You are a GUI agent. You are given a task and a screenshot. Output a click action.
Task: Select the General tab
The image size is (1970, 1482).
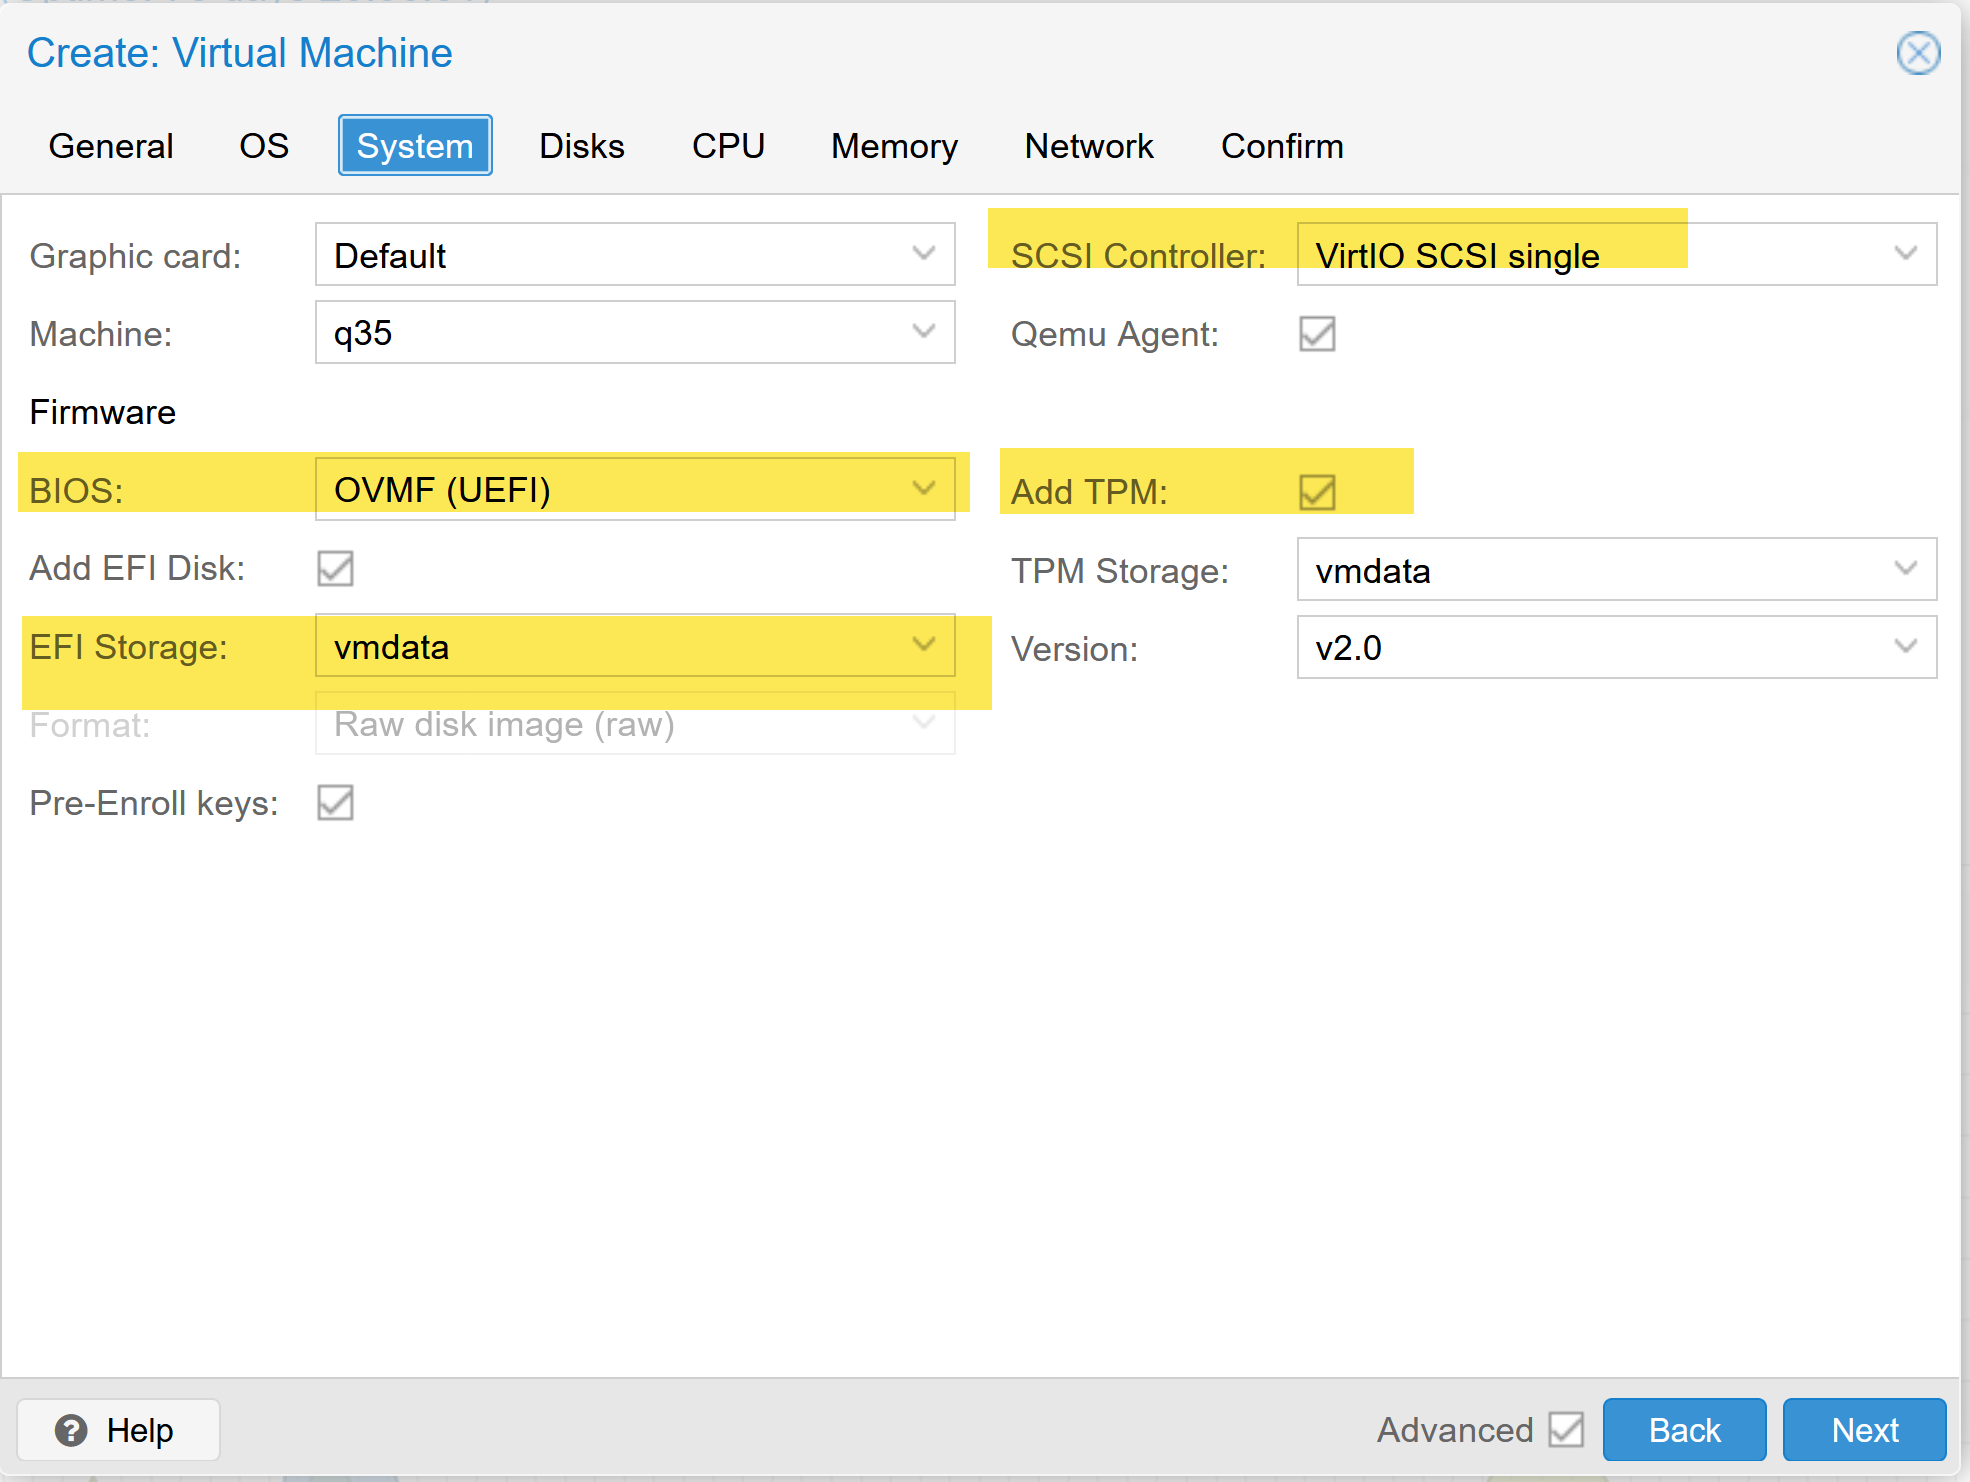point(110,145)
